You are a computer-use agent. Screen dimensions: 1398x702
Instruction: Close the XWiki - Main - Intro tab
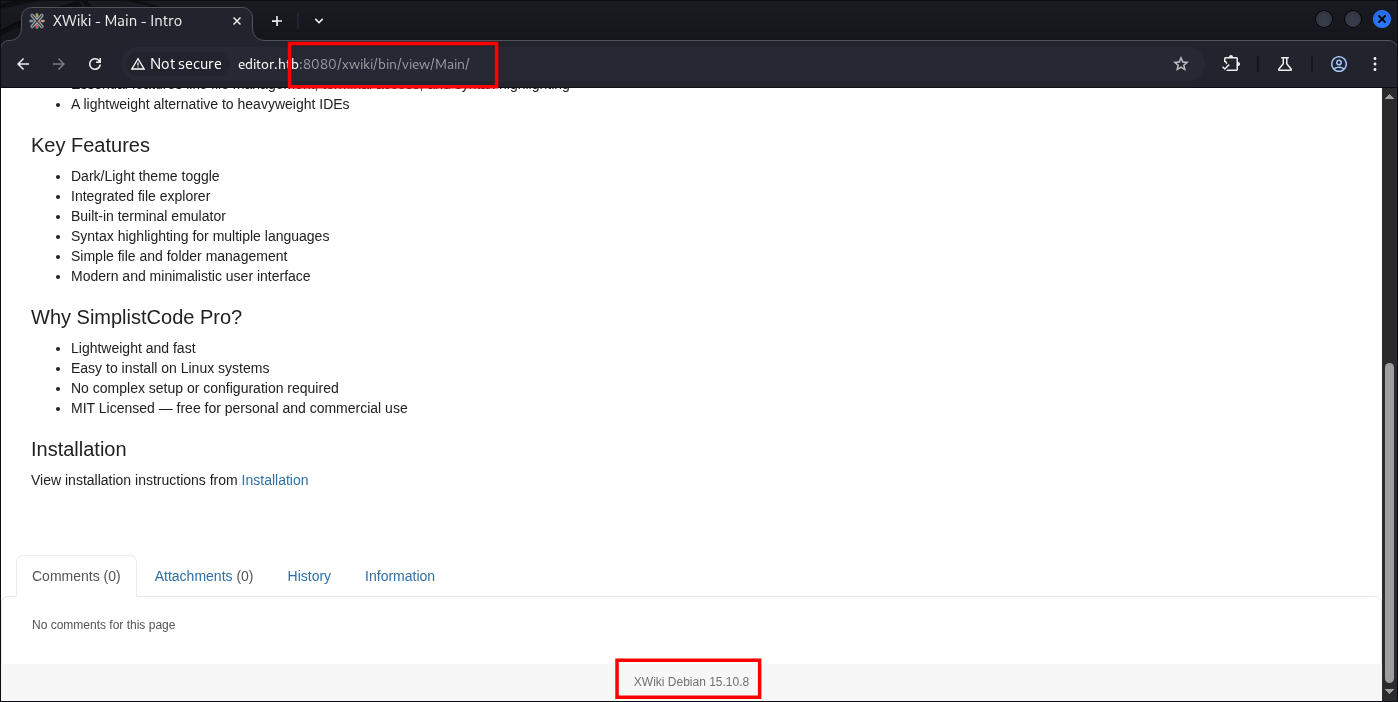pos(238,21)
